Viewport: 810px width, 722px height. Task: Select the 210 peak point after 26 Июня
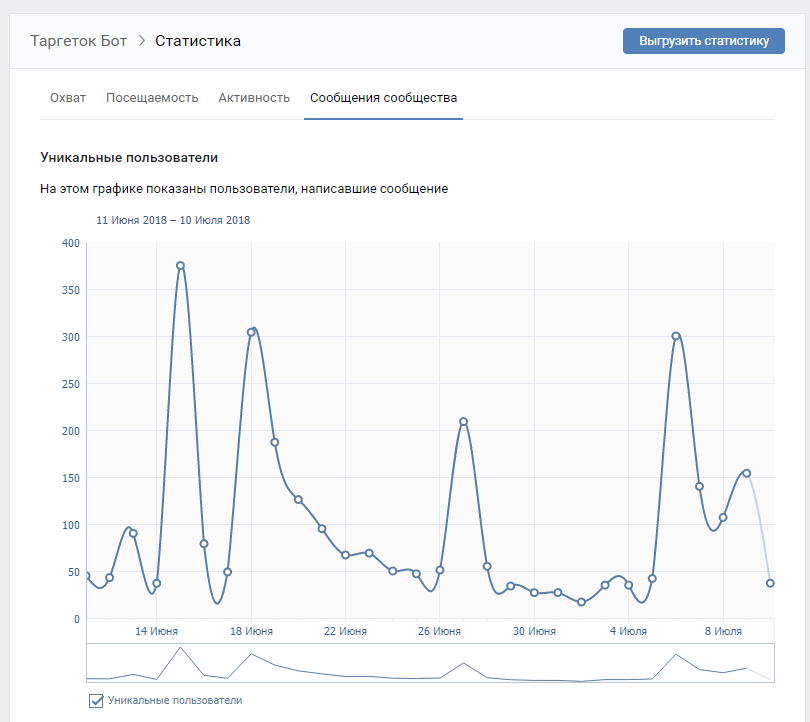point(463,422)
